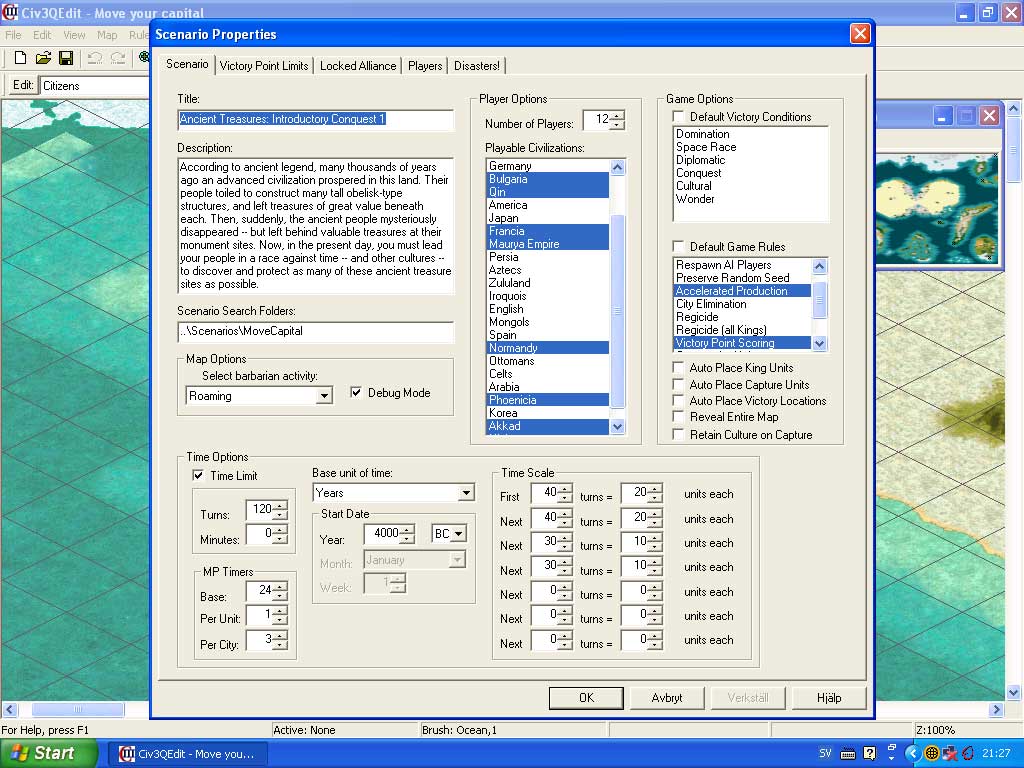Click into the Description text box
Screen dimensions: 1024x768
315,225
